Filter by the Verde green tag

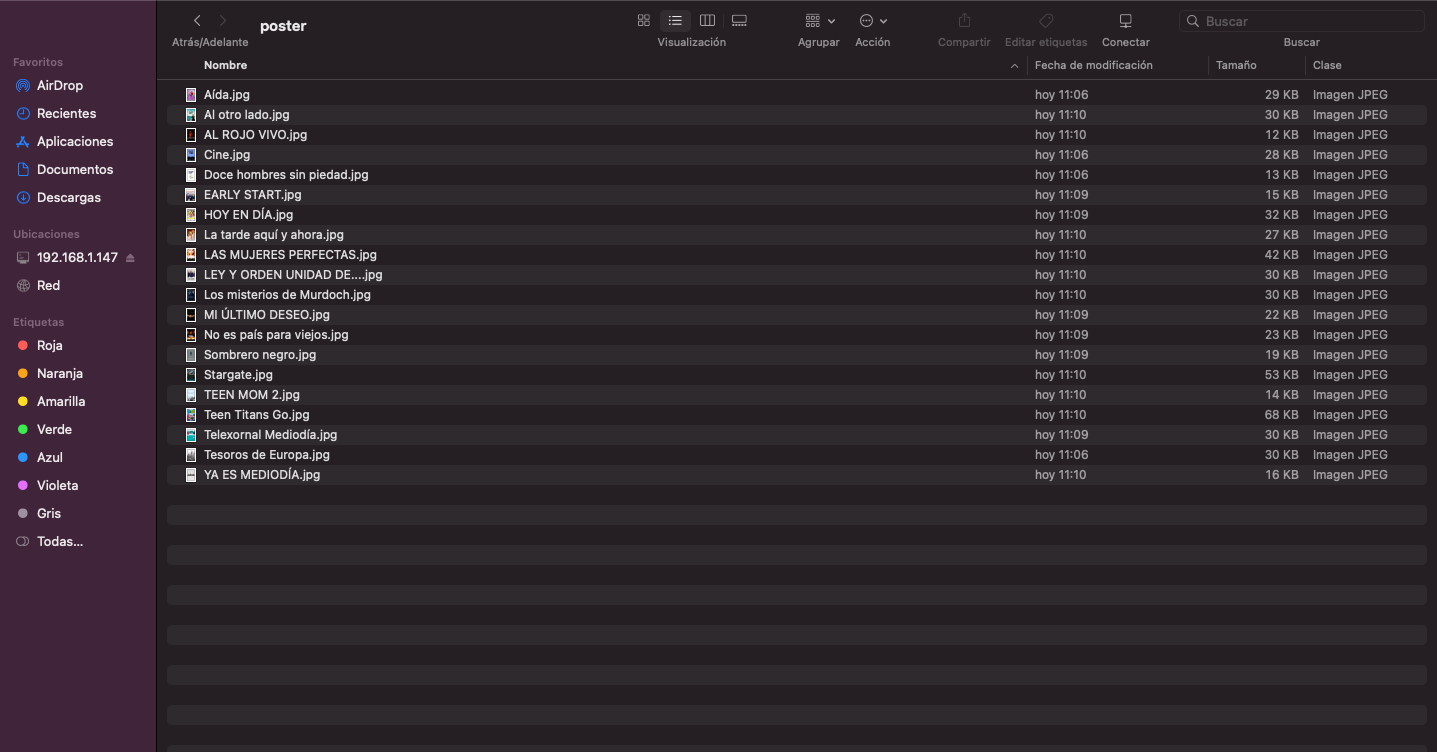[x=54, y=430]
